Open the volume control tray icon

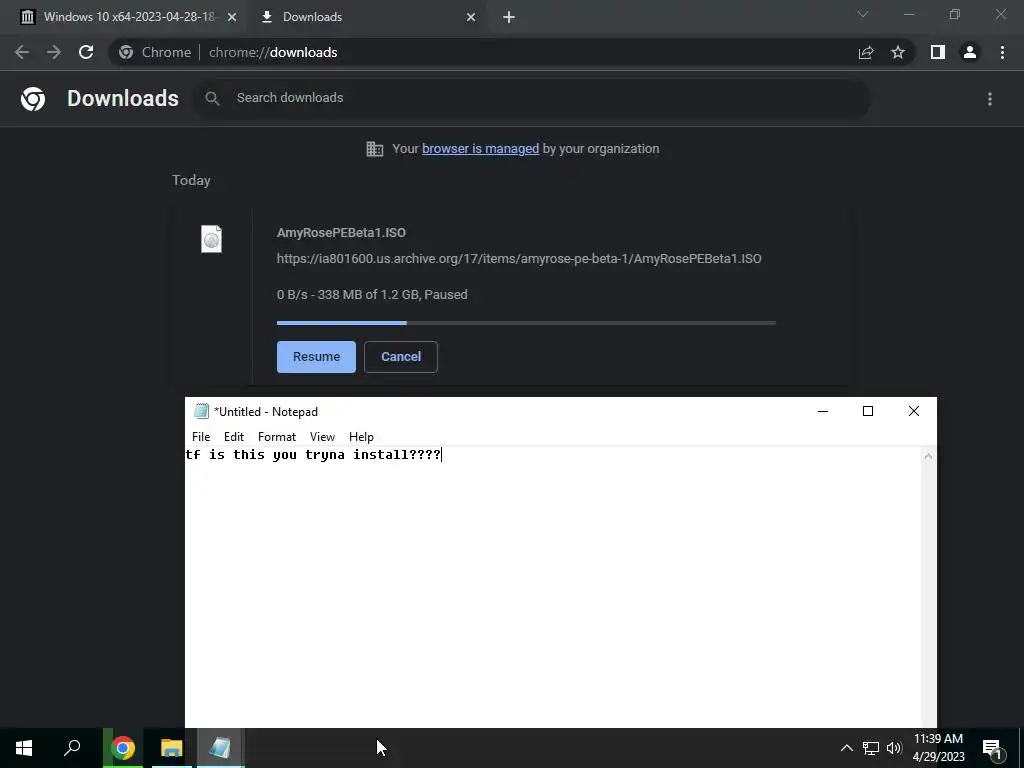point(894,748)
